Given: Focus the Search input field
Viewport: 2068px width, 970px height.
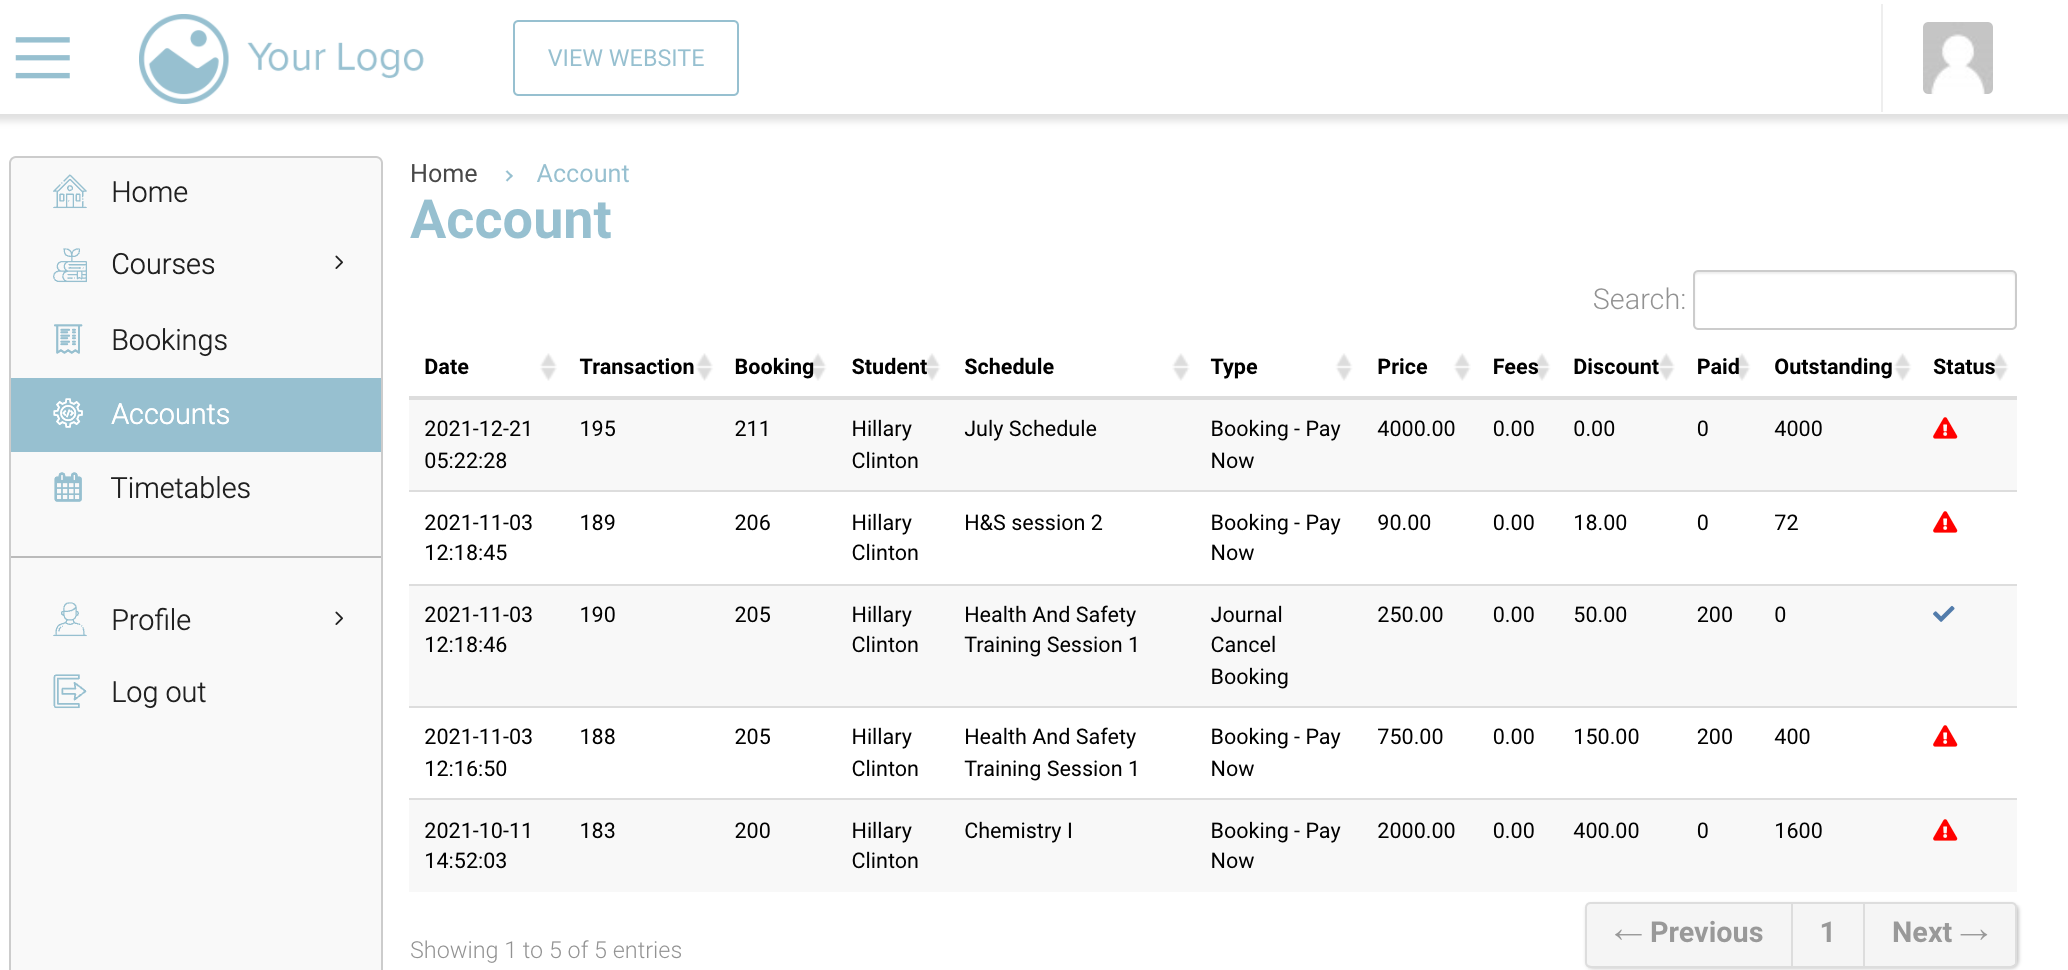Looking at the screenshot, I should coord(1854,300).
